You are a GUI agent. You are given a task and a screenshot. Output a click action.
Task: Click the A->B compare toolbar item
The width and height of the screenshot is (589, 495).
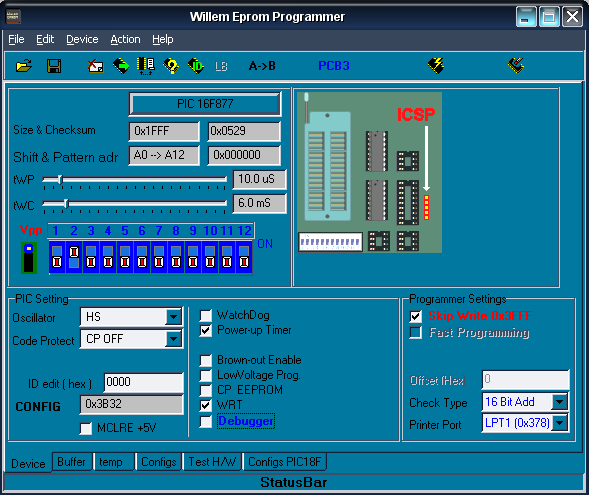(x=262, y=66)
